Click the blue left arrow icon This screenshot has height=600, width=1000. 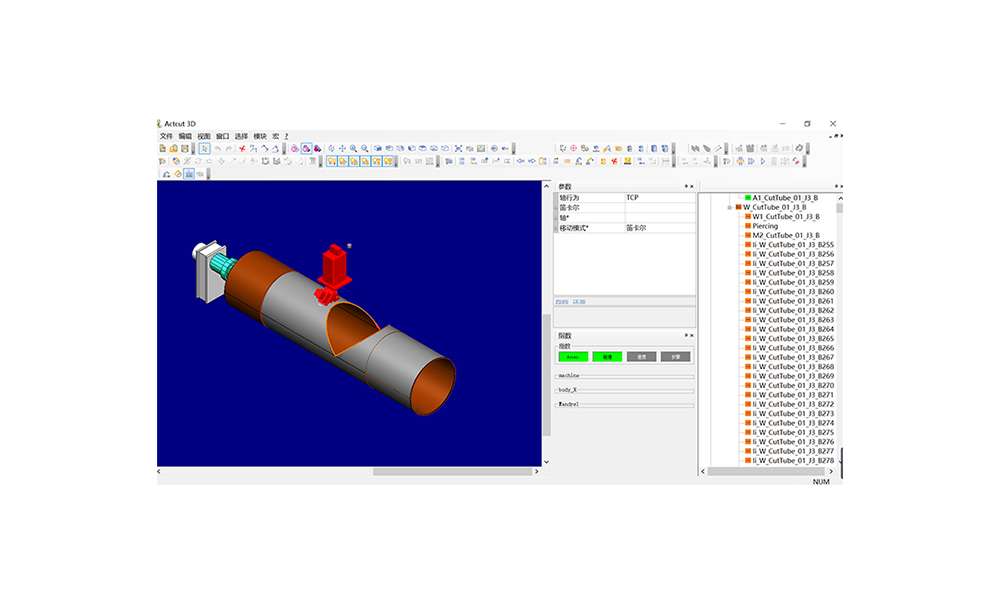coord(520,161)
